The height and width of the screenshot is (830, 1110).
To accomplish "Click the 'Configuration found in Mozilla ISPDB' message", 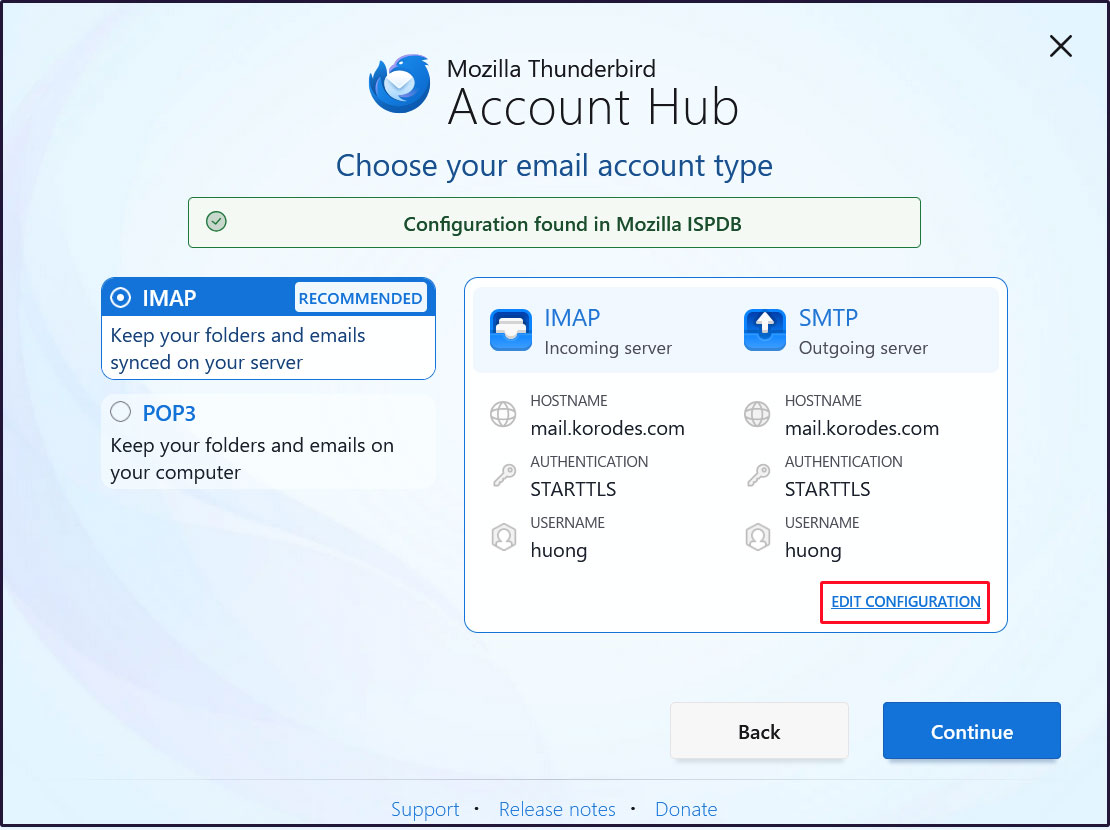I will click(x=572, y=224).
